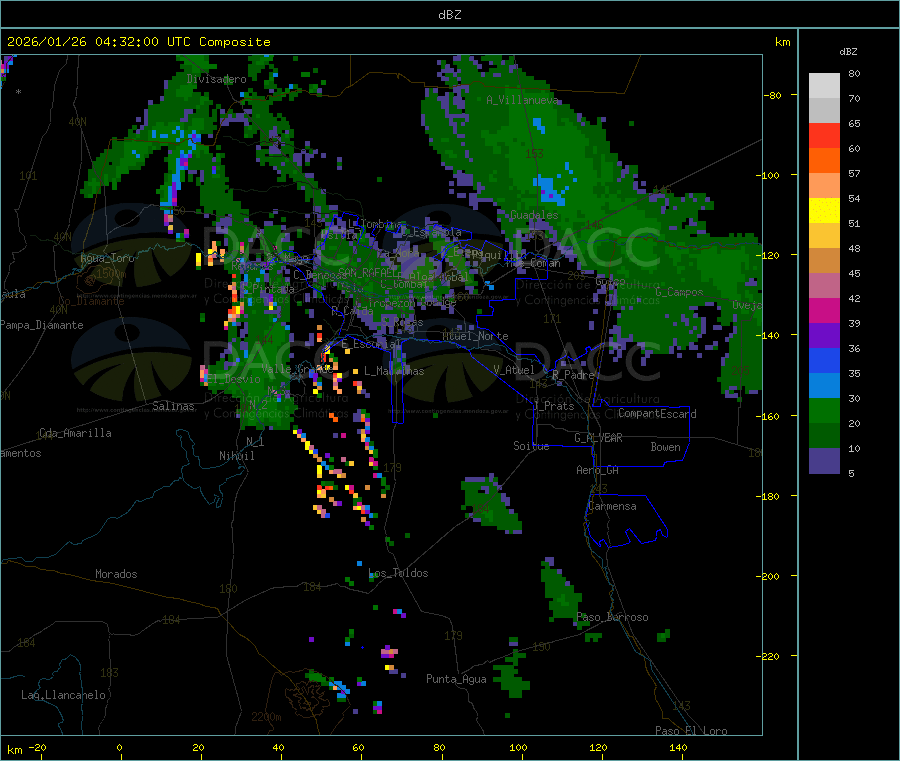The width and height of the screenshot is (900, 761).
Task: Click the timestamp 2026/01/26 04:32:00 UTC Composite
Action: pos(138,42)
